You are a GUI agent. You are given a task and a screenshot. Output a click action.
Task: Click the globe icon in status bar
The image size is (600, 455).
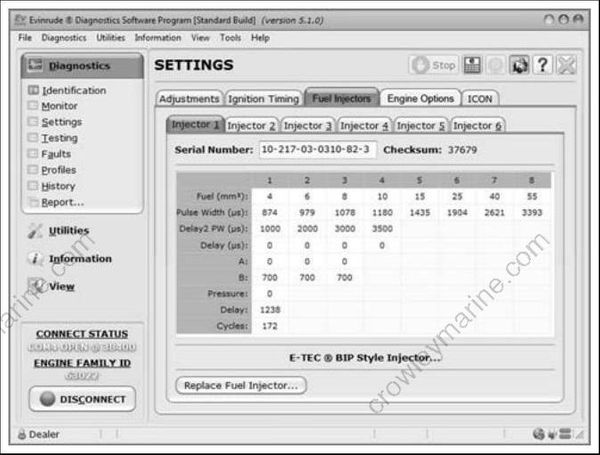pos(538,434)
